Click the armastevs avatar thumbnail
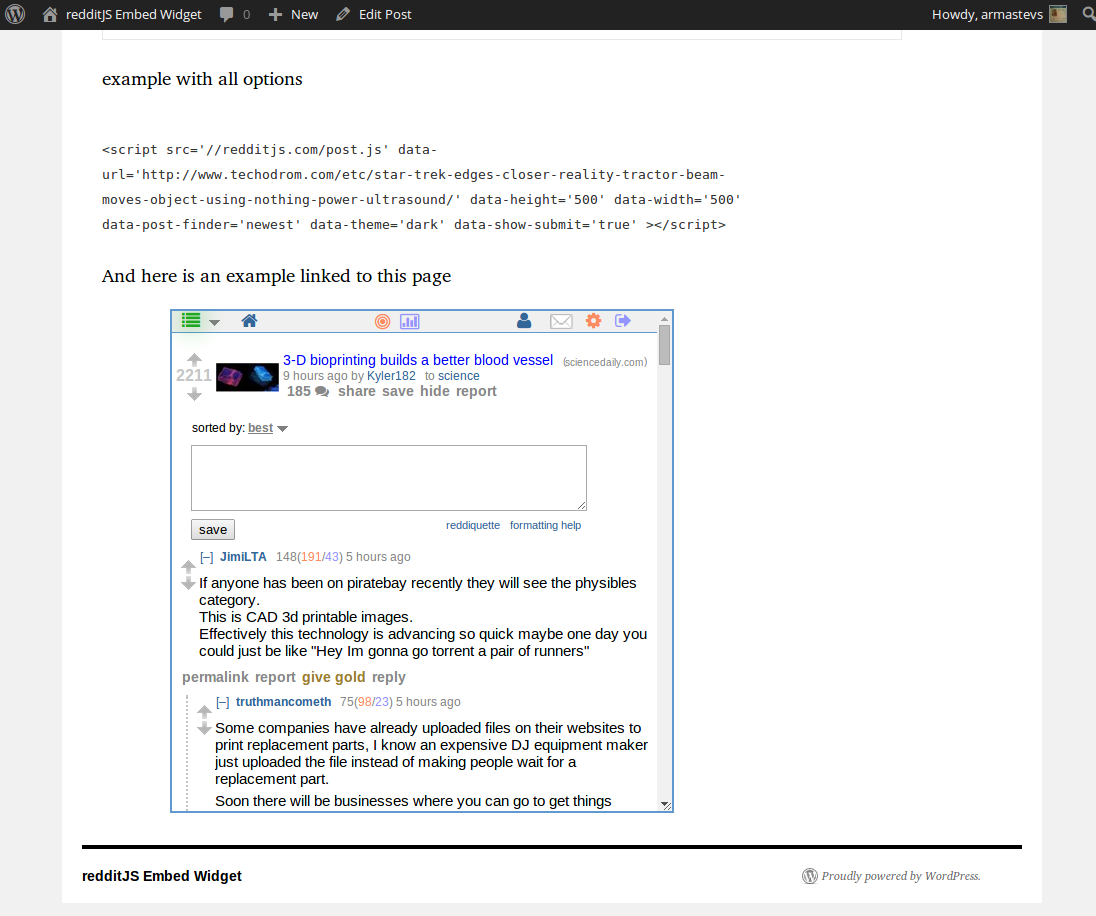Image resolution: width=1096 pixels, height=916 pixels. click(1058, 14)
